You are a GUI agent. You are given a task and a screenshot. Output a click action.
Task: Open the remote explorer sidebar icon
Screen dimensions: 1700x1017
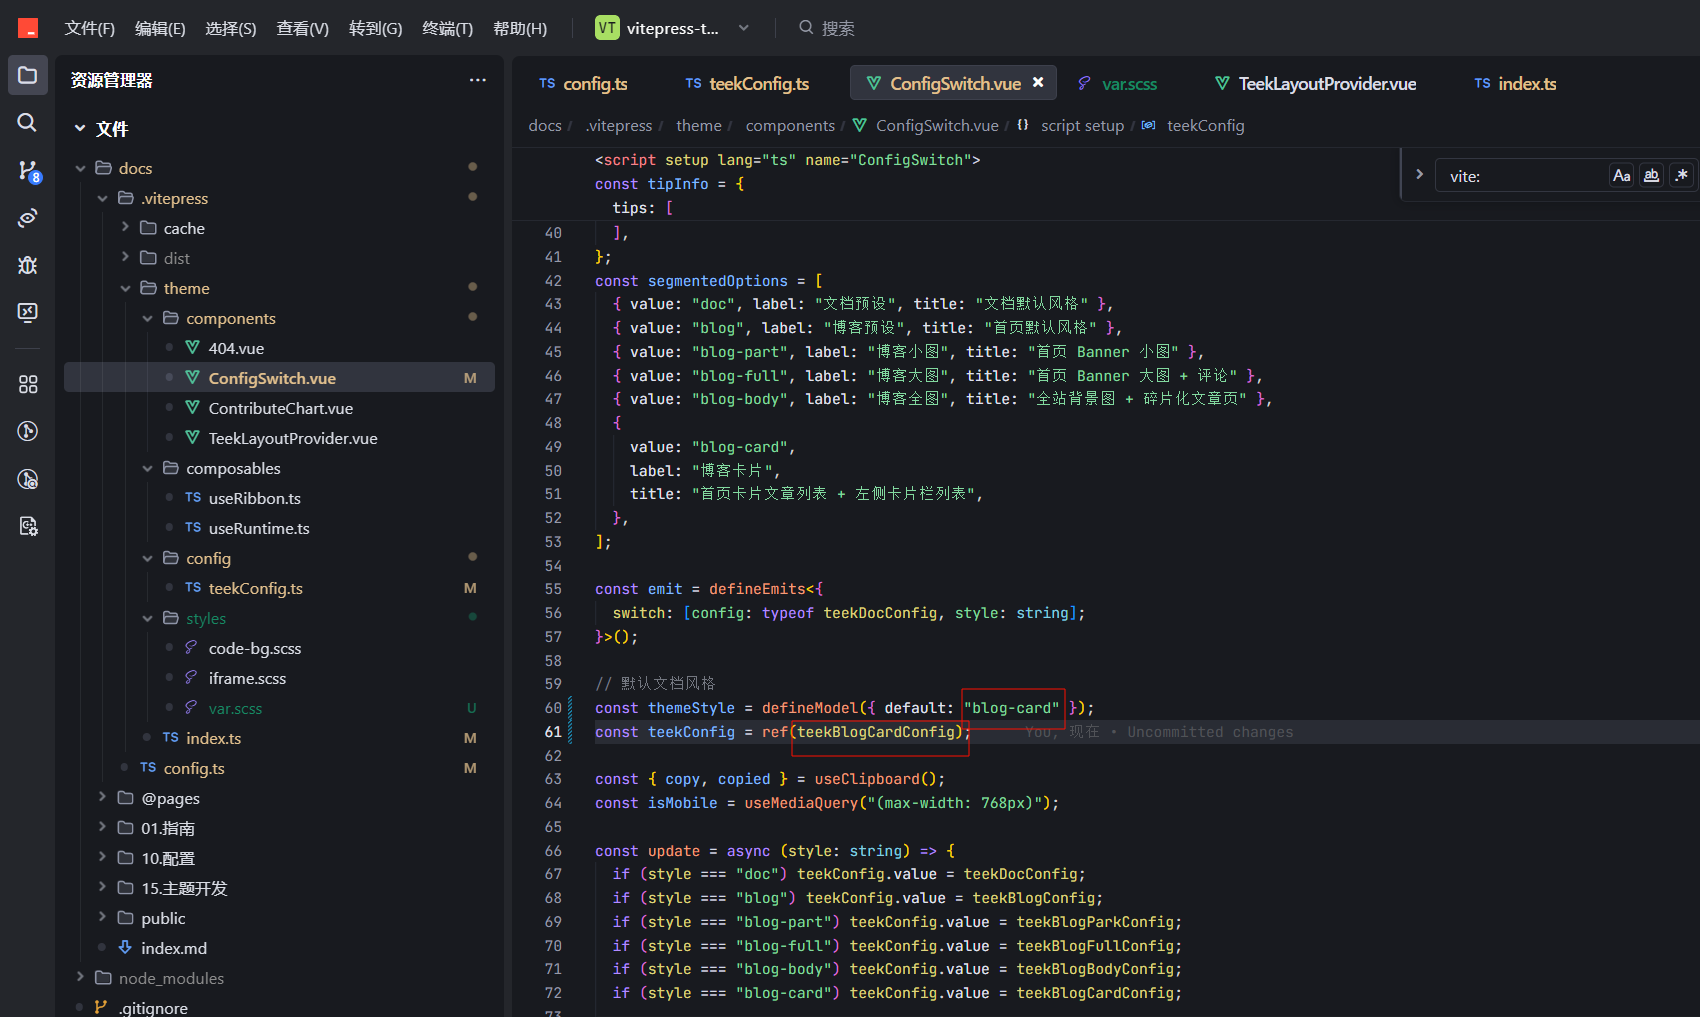[28, 312]
